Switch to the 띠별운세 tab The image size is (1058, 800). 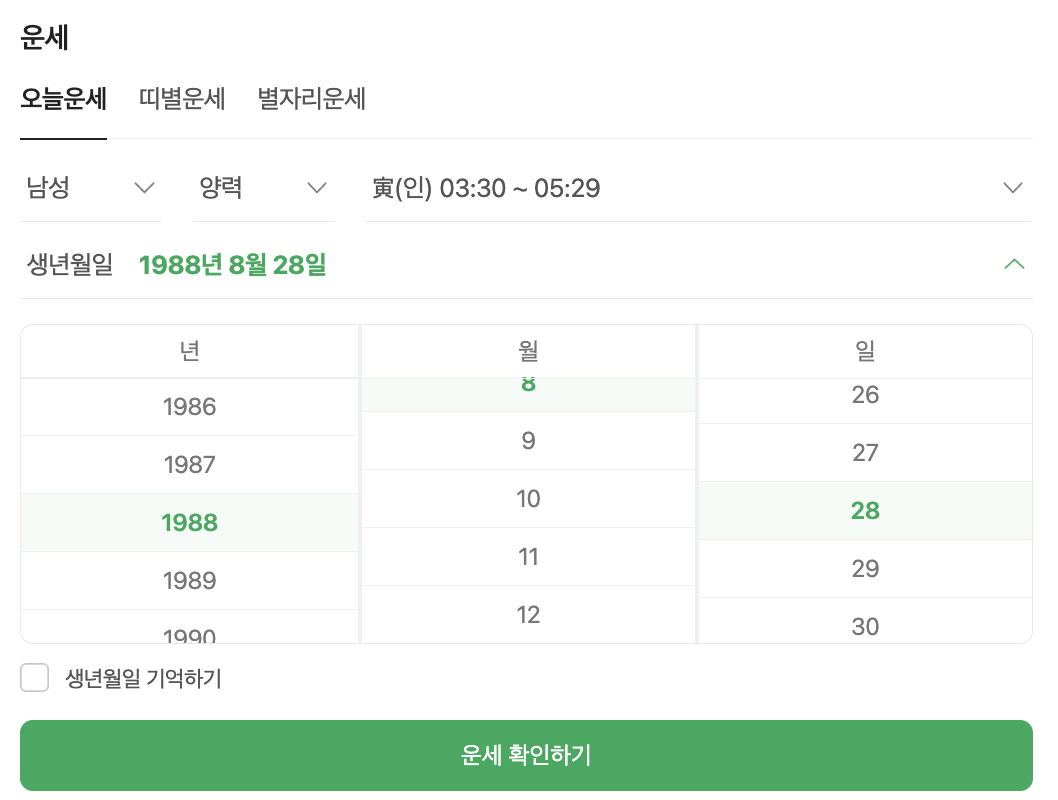click(x=182, y=100)
